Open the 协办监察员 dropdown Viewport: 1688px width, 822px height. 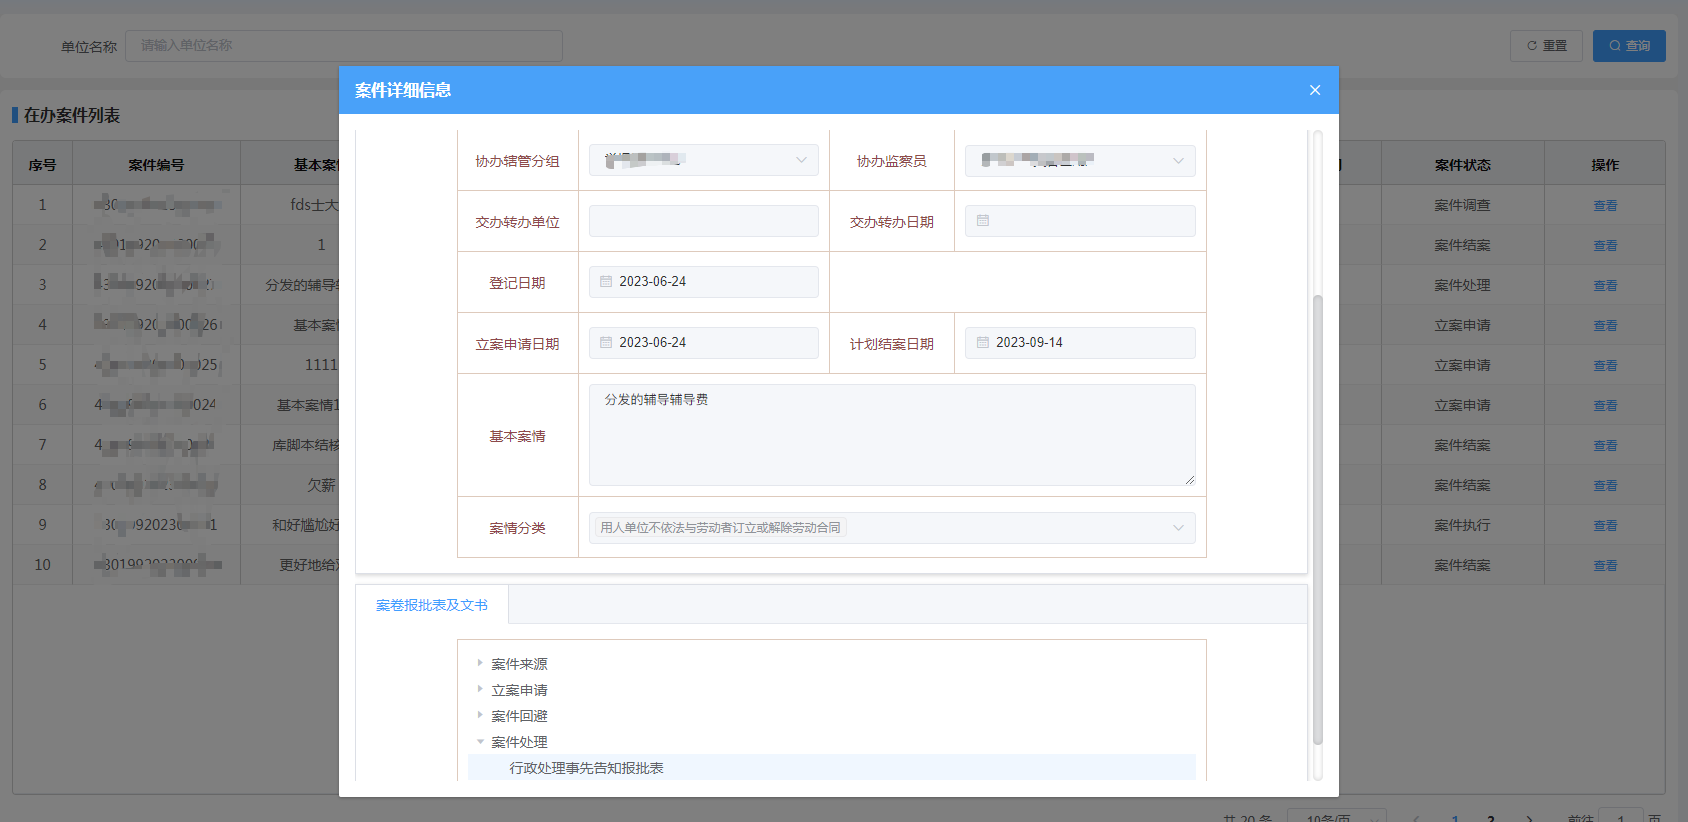1080,160
